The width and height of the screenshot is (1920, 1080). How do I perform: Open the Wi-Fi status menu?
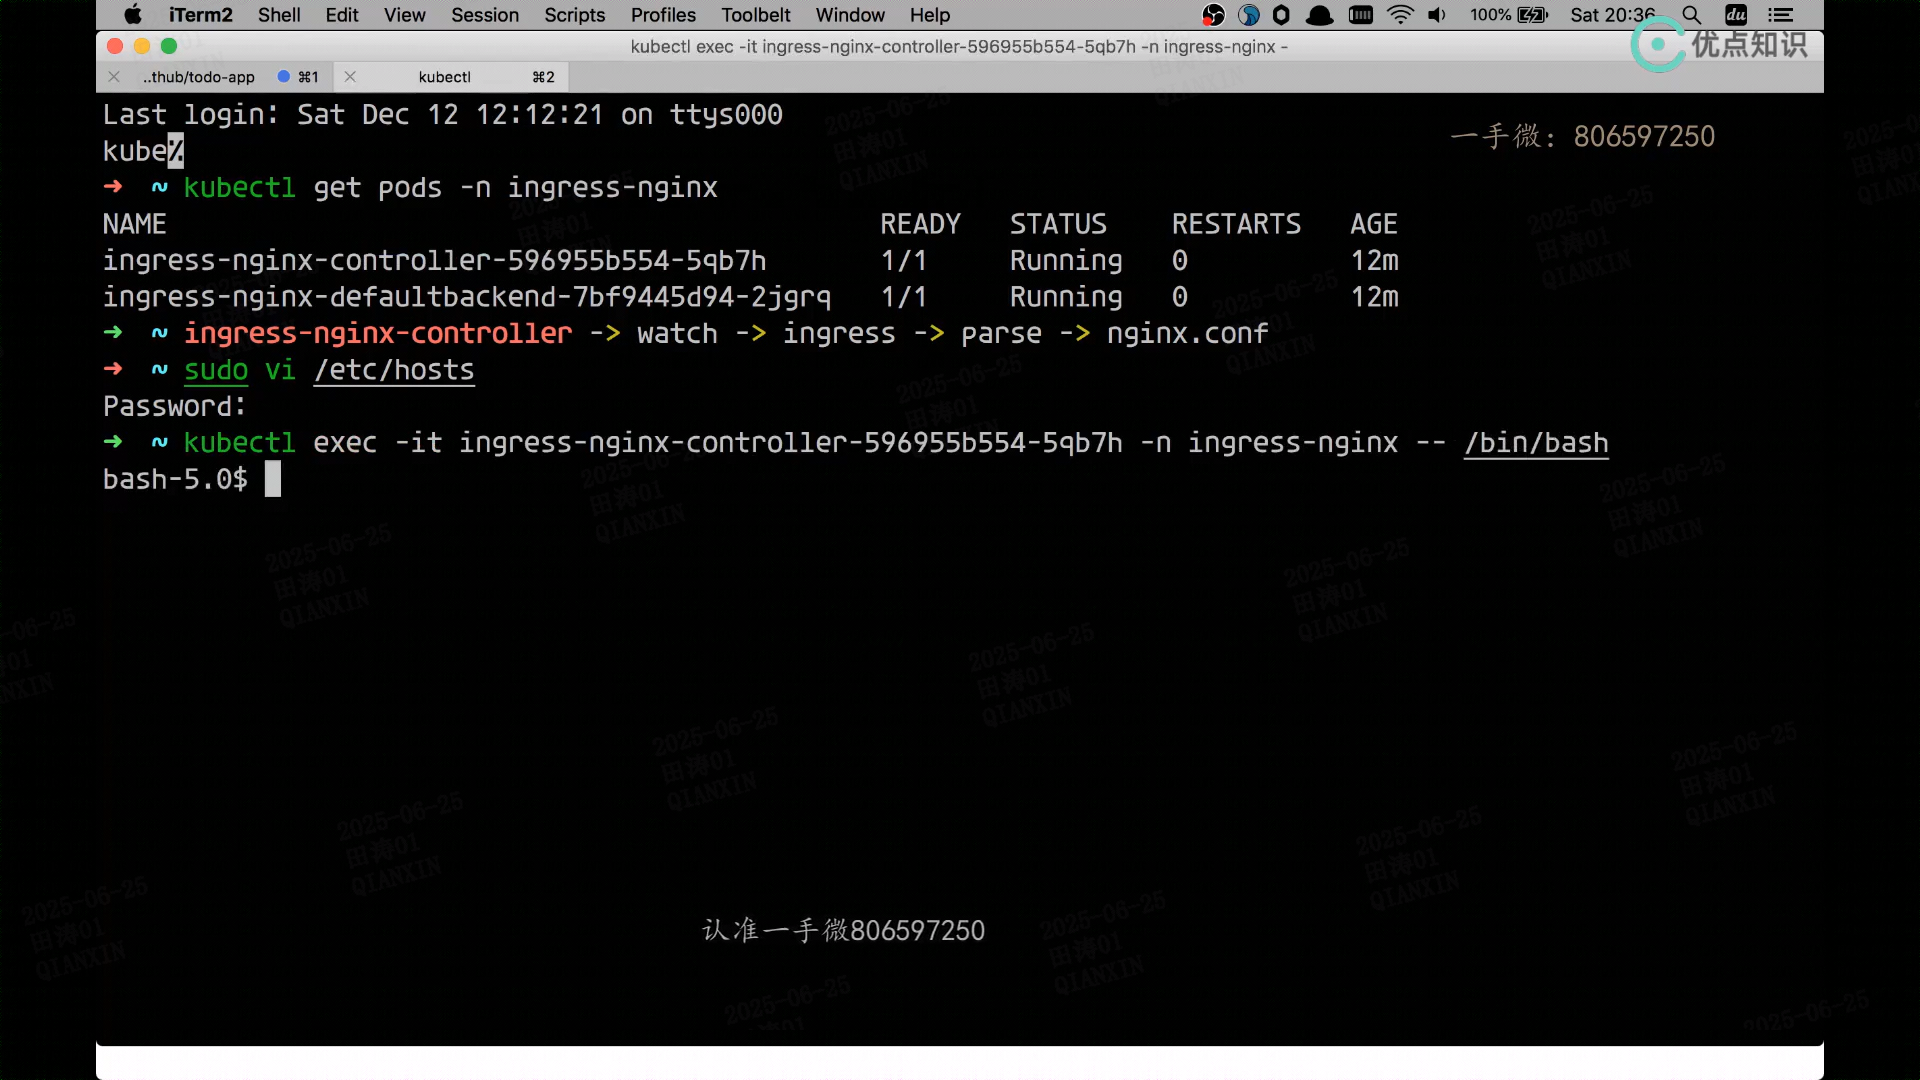1400,15
